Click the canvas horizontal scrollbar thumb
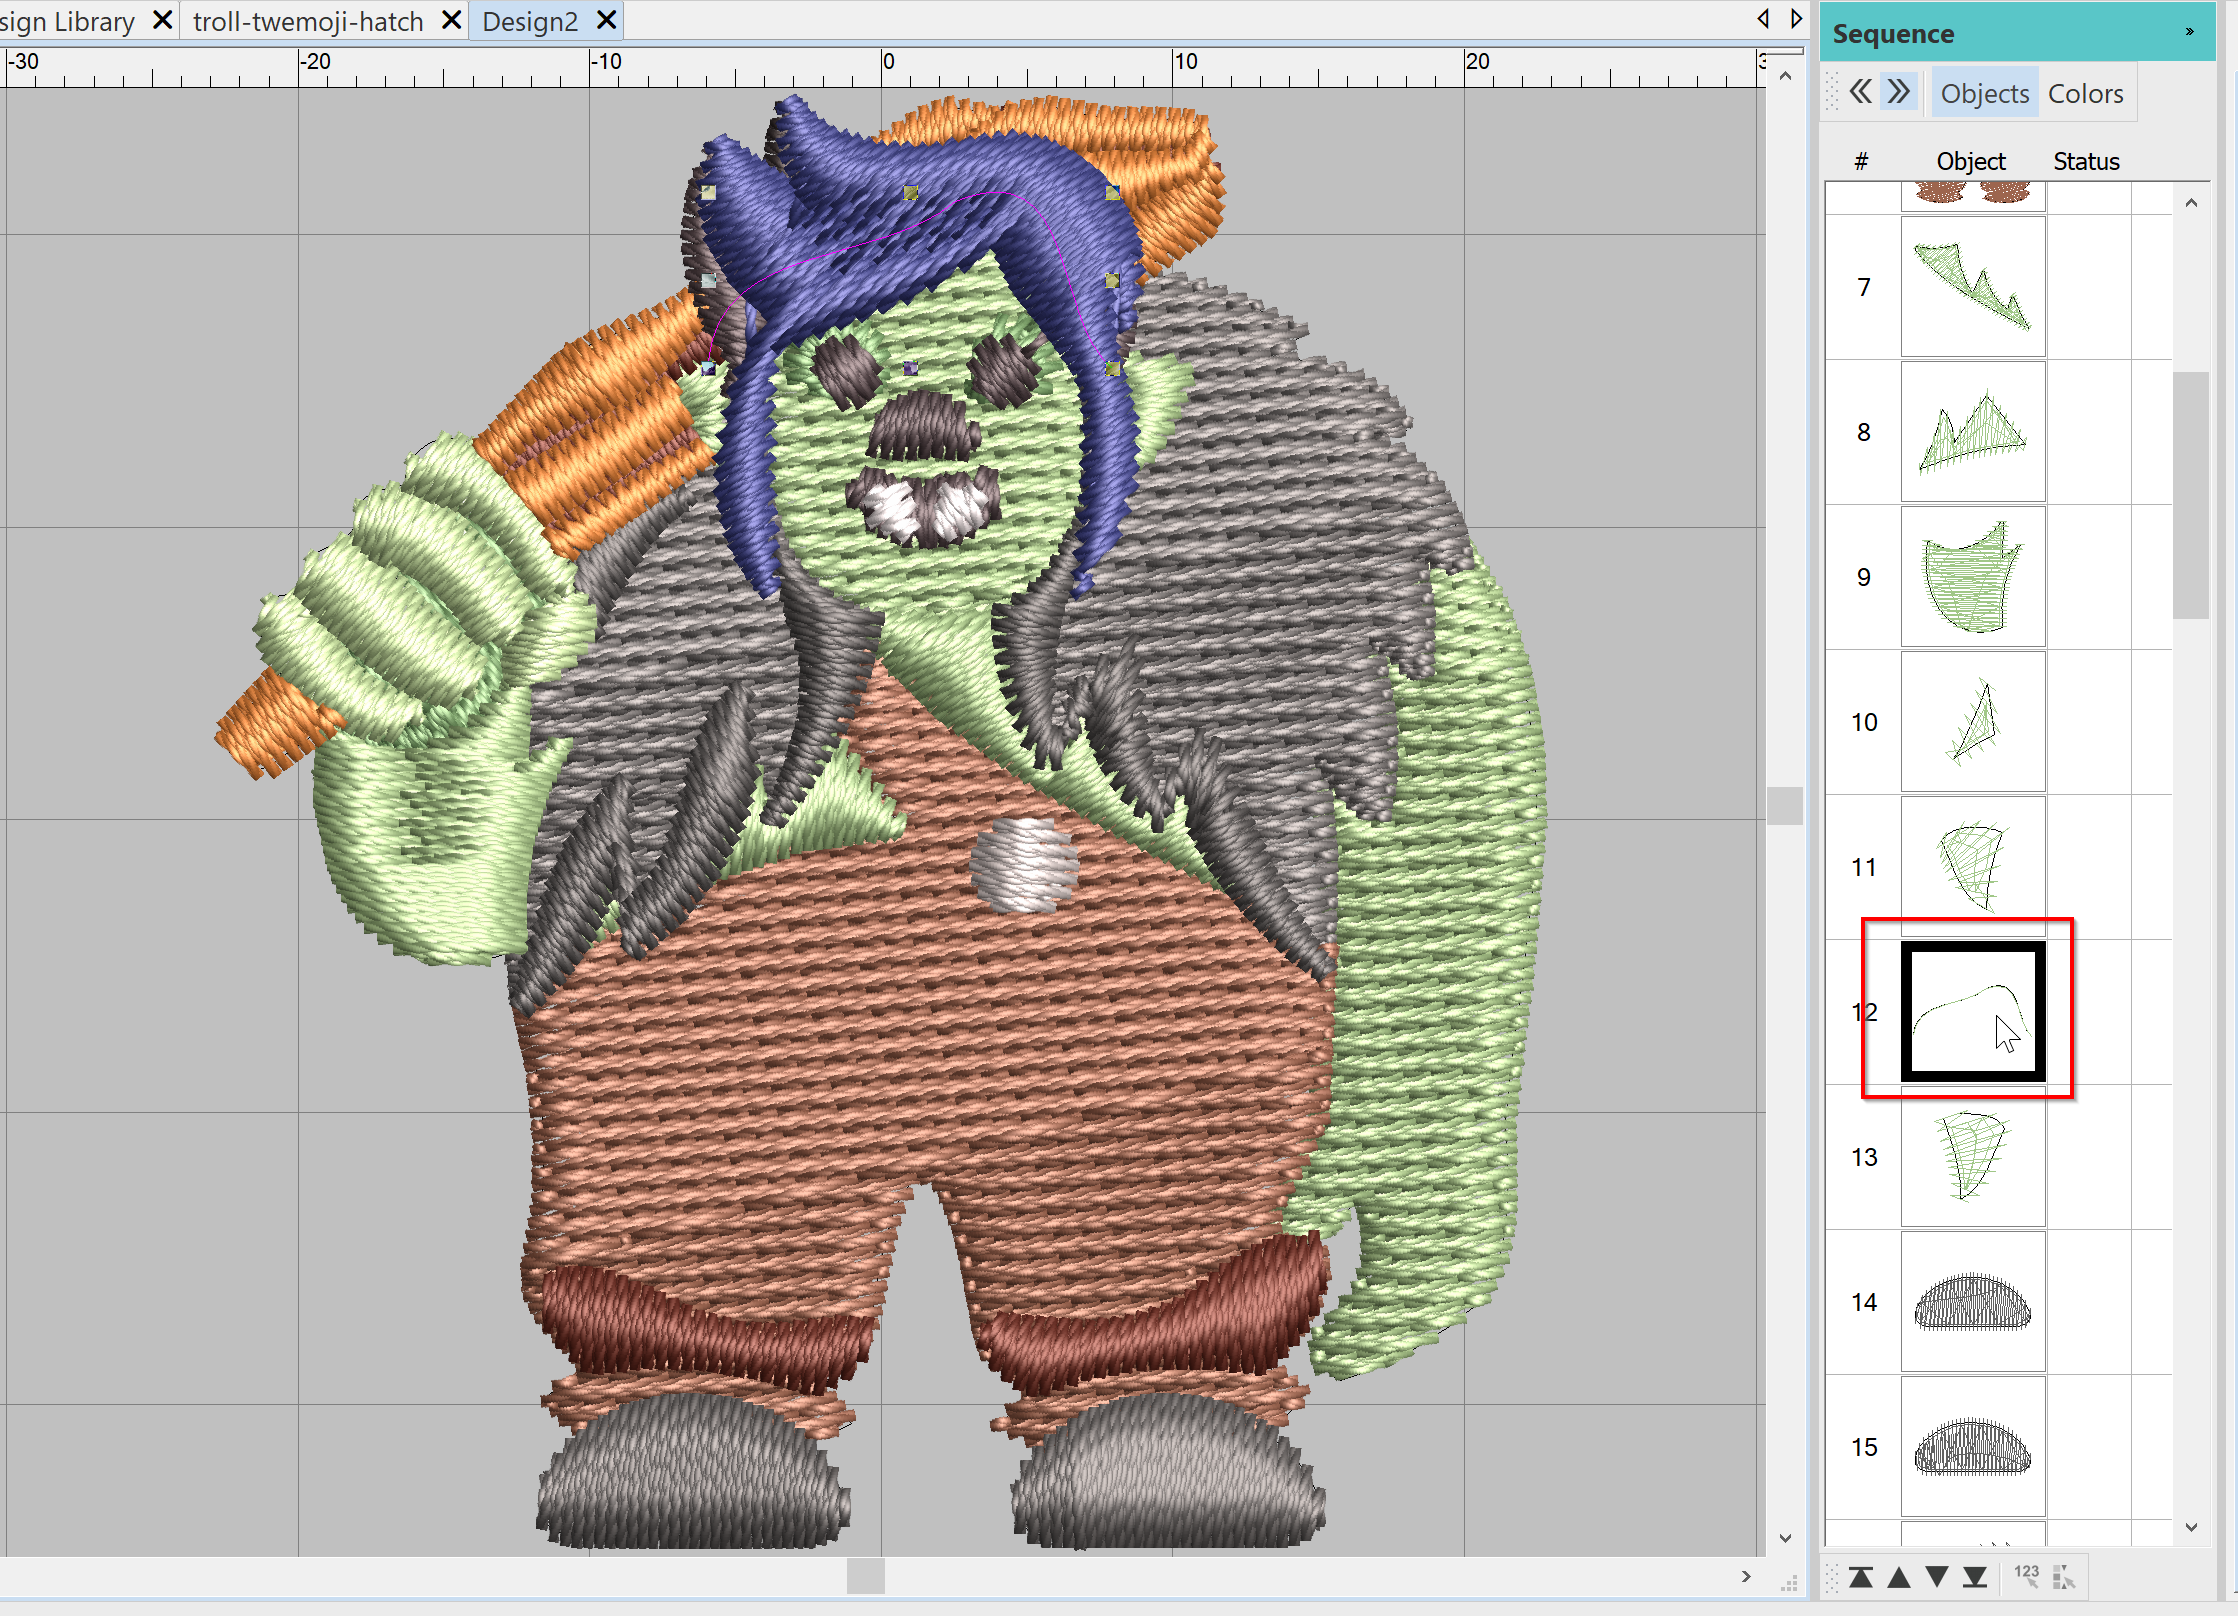Image resolution: width=2238 pixels, height=1616 pixels. [866, 1576]
